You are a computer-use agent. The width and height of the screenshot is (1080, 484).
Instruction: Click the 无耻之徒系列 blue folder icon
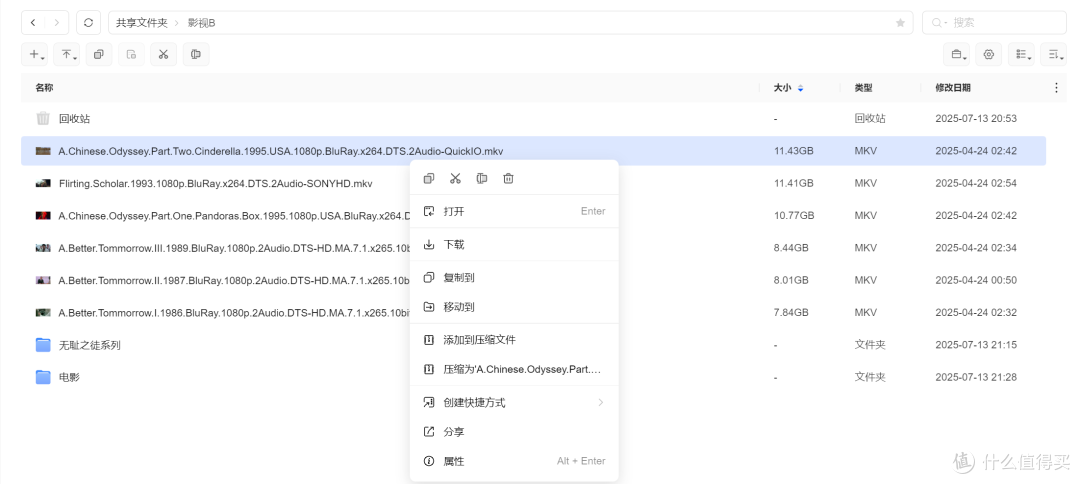43,345
